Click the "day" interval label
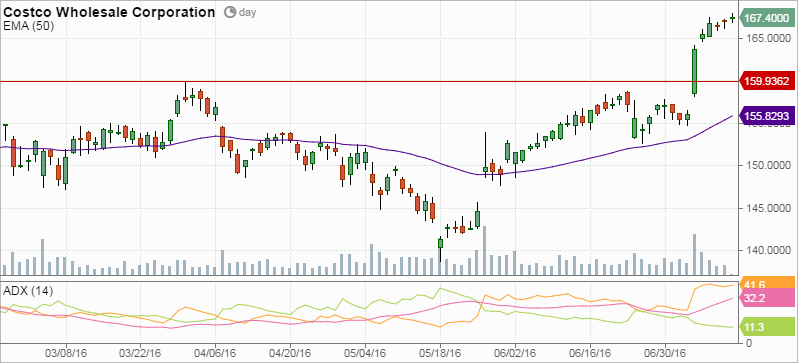This screenshot has width=798, height=363. click(x=247, y=12)
